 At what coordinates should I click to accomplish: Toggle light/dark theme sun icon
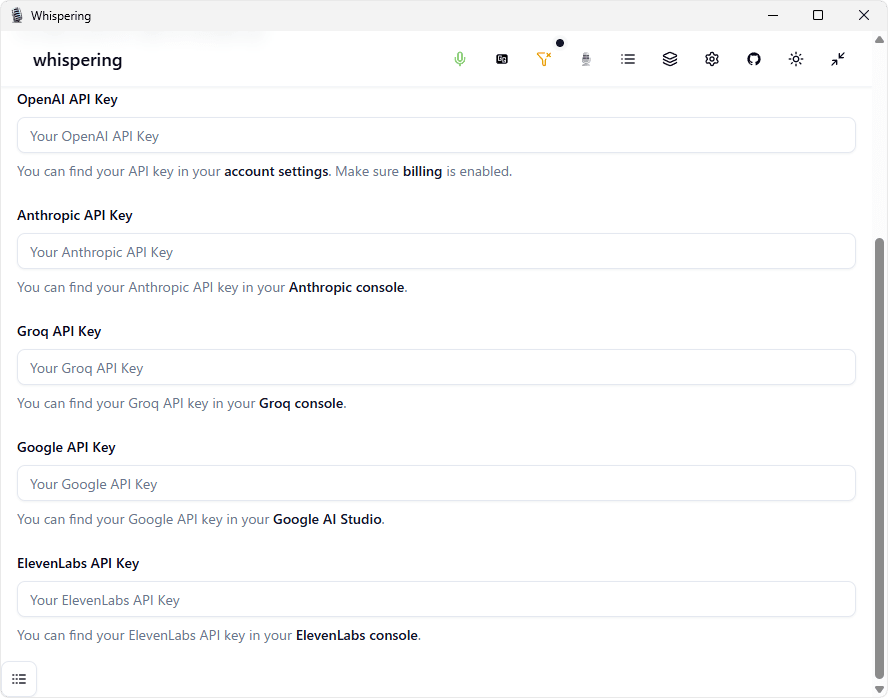796,59
